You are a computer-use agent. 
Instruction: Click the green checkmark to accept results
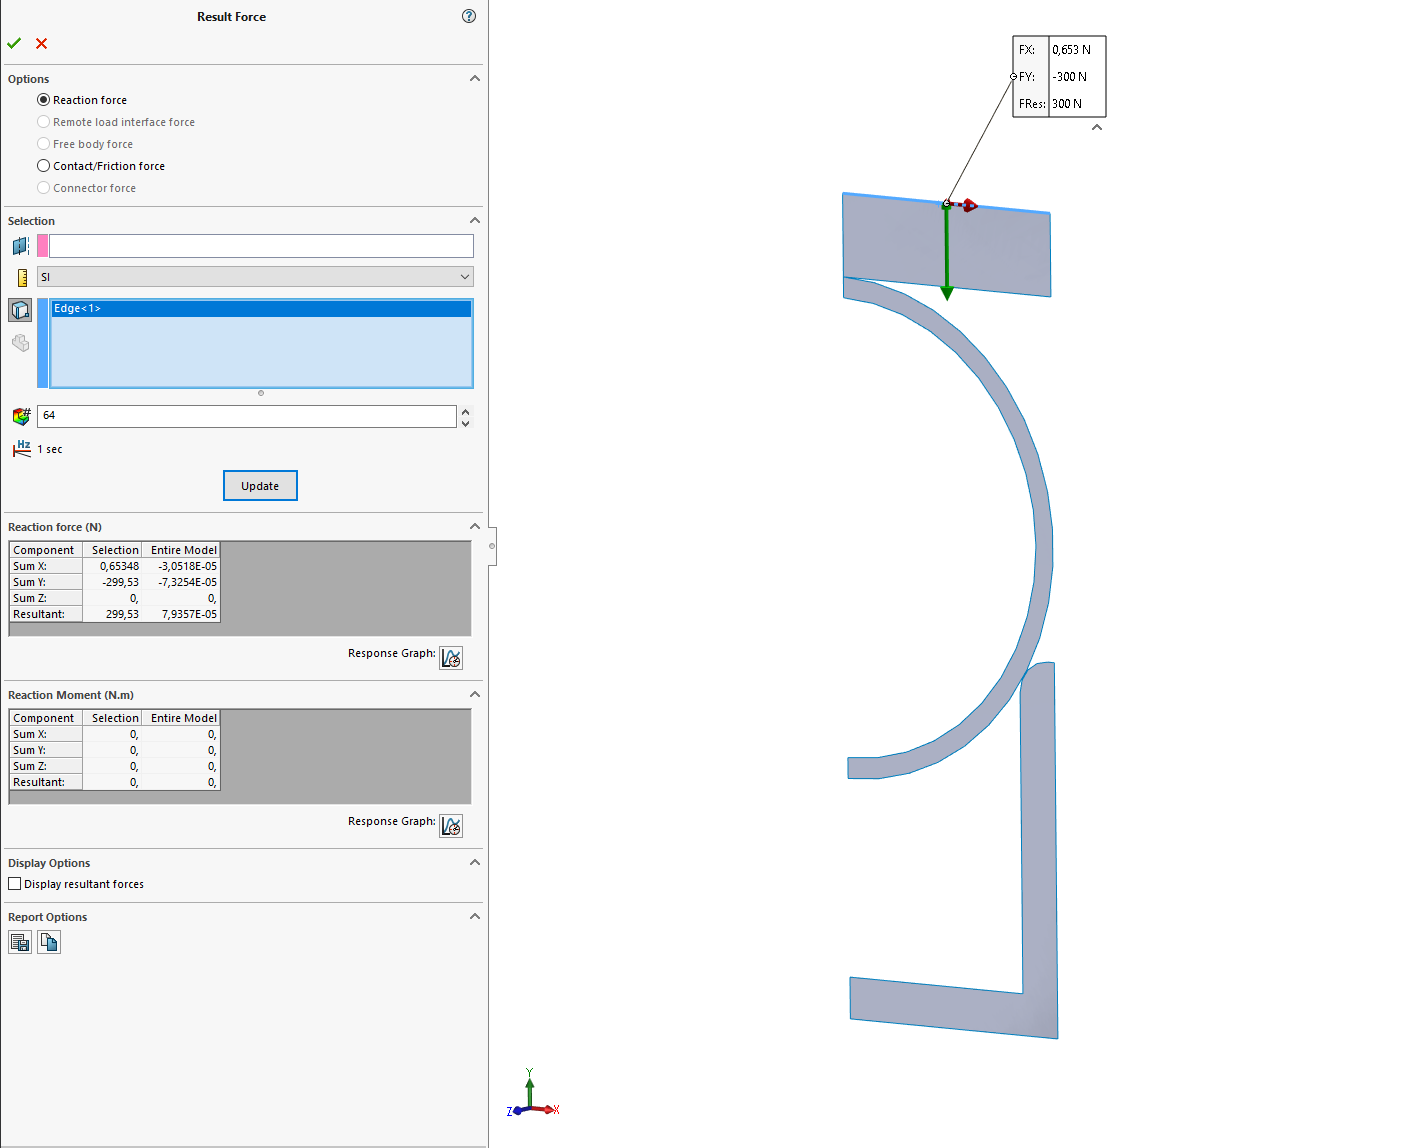point(14,43)
